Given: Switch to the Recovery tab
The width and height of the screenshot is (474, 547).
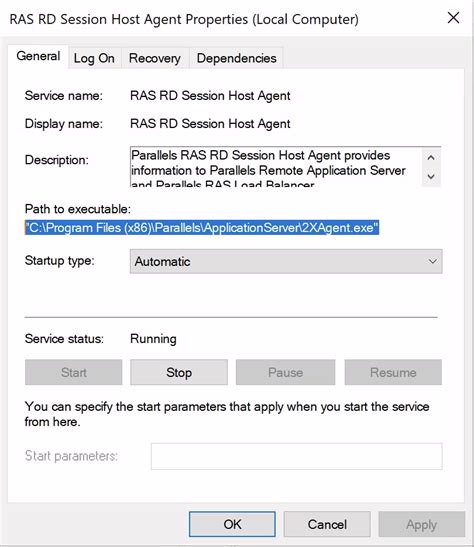Looking at the screenshot, I should [155, 58].
